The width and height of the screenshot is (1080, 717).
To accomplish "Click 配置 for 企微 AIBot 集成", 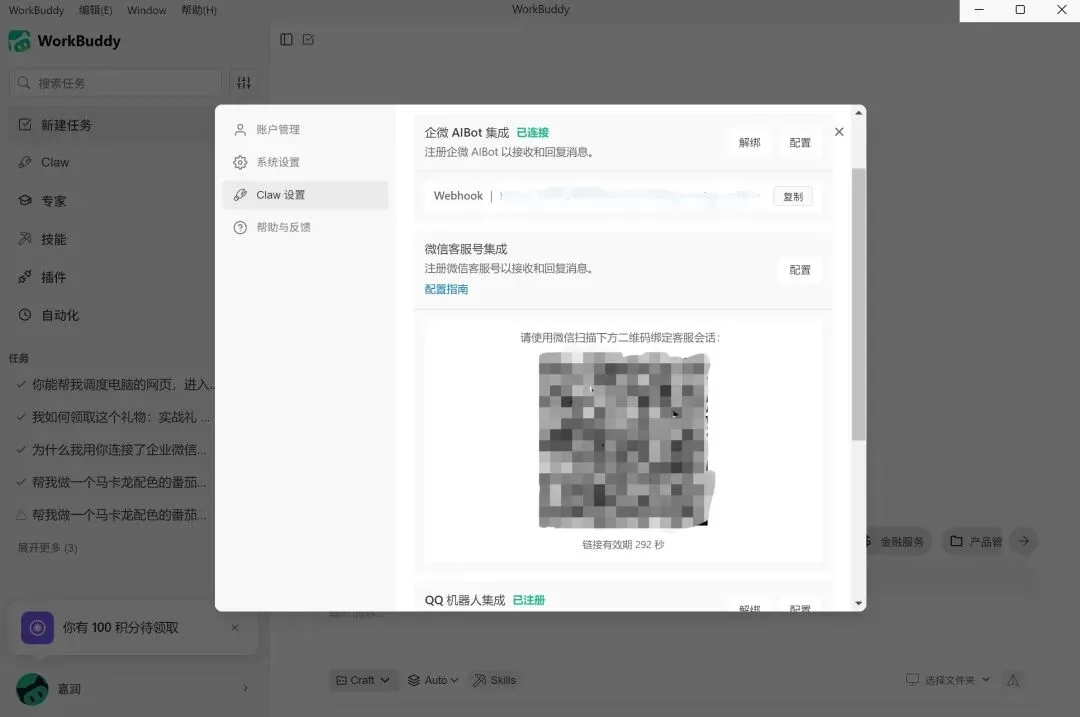I will [x=800, y=143].
